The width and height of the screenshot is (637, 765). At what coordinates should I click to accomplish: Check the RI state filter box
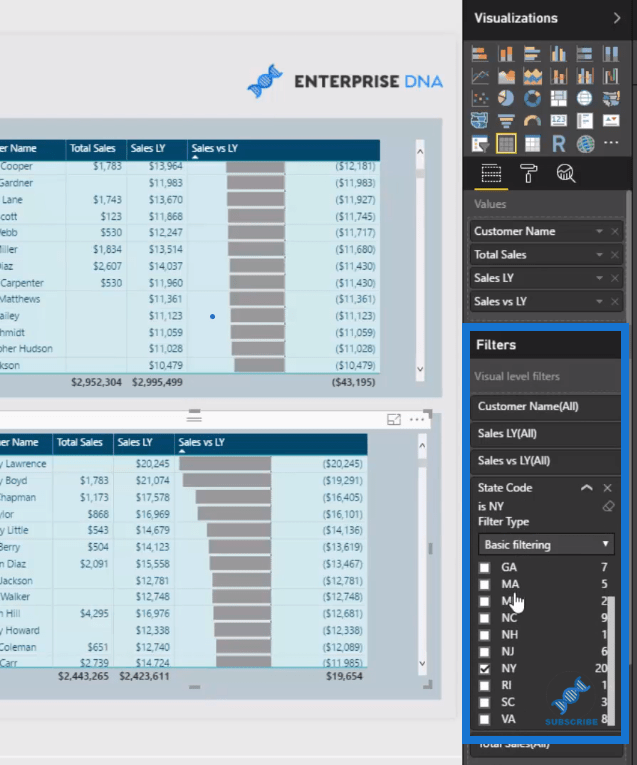(x=484, y=685)
